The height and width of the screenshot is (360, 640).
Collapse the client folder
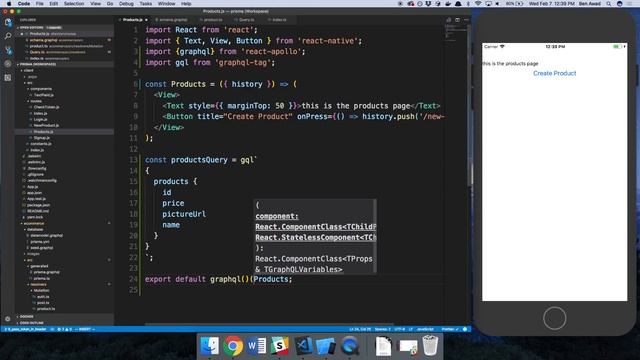(x=29, y=71)
